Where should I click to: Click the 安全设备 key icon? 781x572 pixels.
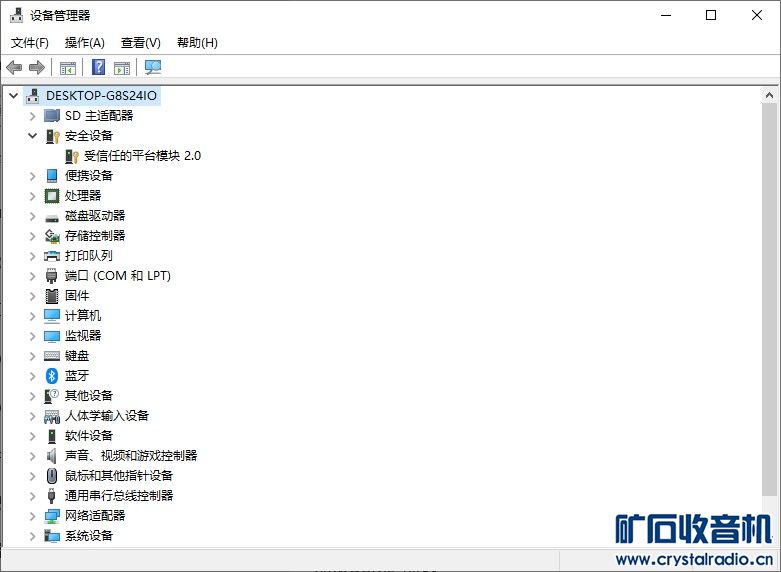[x=52, y=136]
